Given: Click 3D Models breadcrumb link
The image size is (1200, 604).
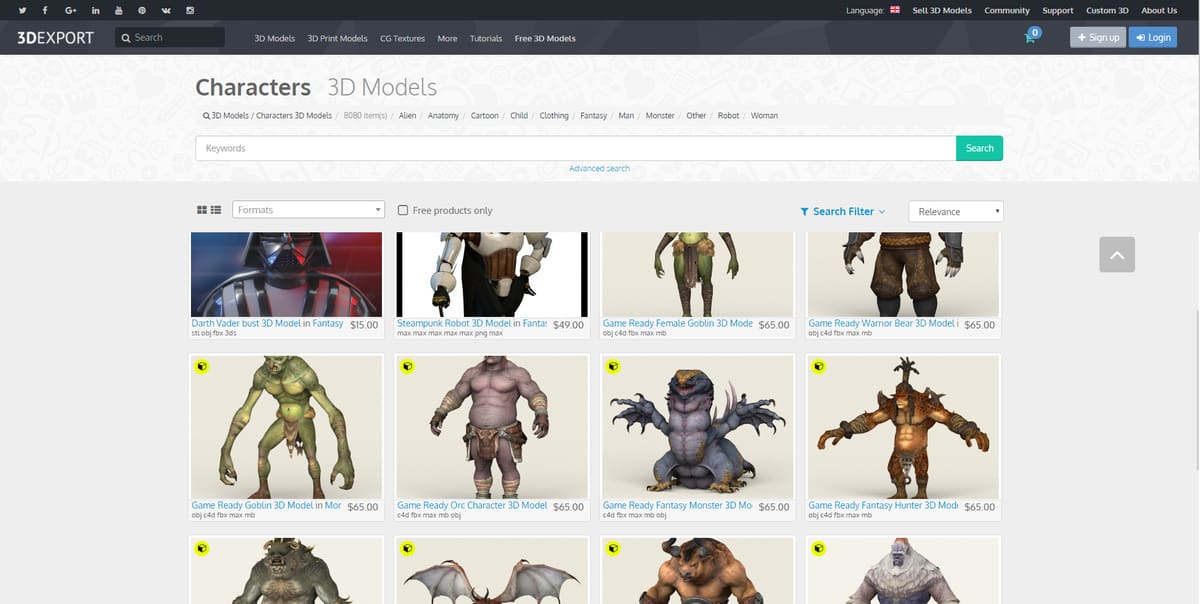Looking at the screenshot, I should [x=230, y=116].
